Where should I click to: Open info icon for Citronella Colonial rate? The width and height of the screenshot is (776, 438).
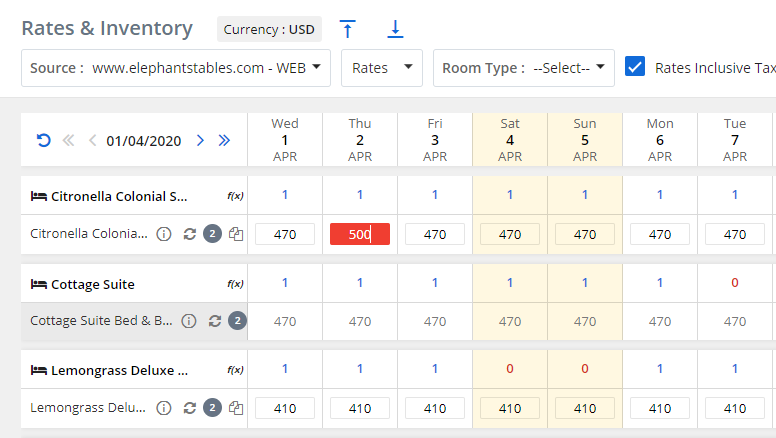[x=165, y=234]
